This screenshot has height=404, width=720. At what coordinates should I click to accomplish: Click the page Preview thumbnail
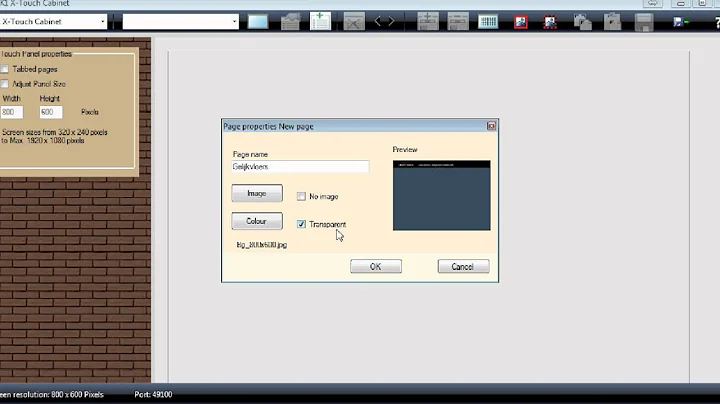click(x=441, y=195)
